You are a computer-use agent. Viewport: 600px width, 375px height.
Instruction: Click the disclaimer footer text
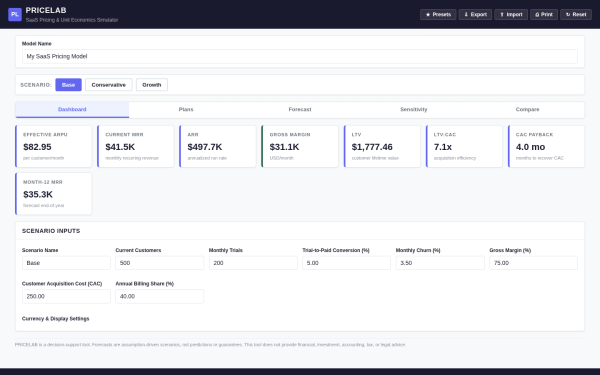click(x=210, y=345)
